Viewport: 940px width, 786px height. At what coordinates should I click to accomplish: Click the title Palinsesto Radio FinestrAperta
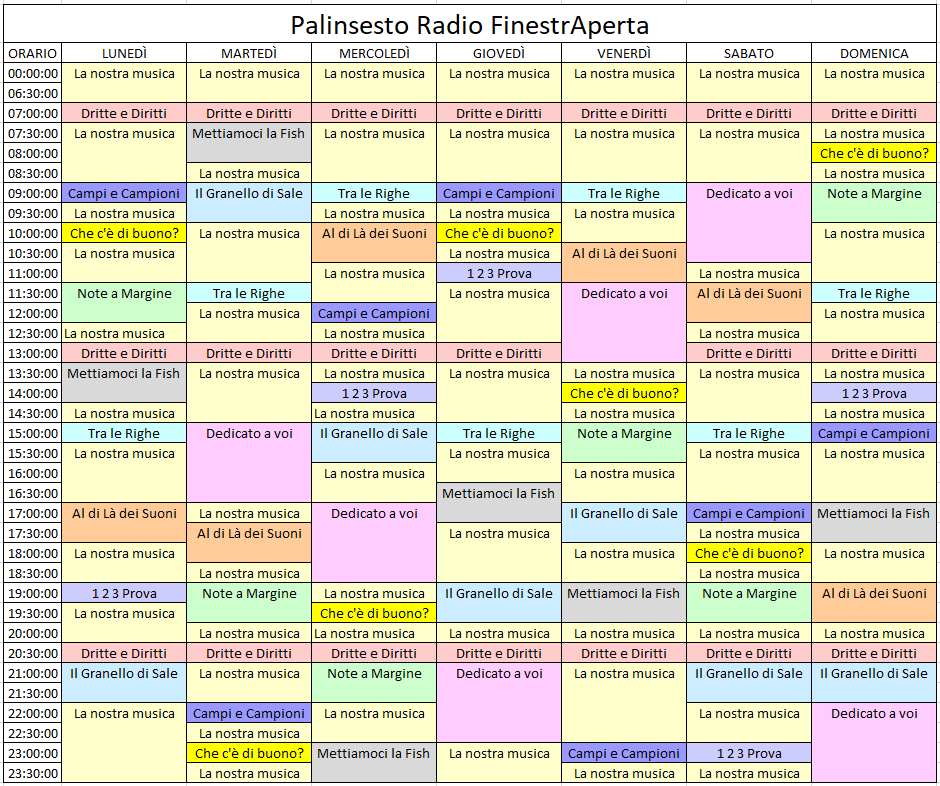(x=470, y=25)
